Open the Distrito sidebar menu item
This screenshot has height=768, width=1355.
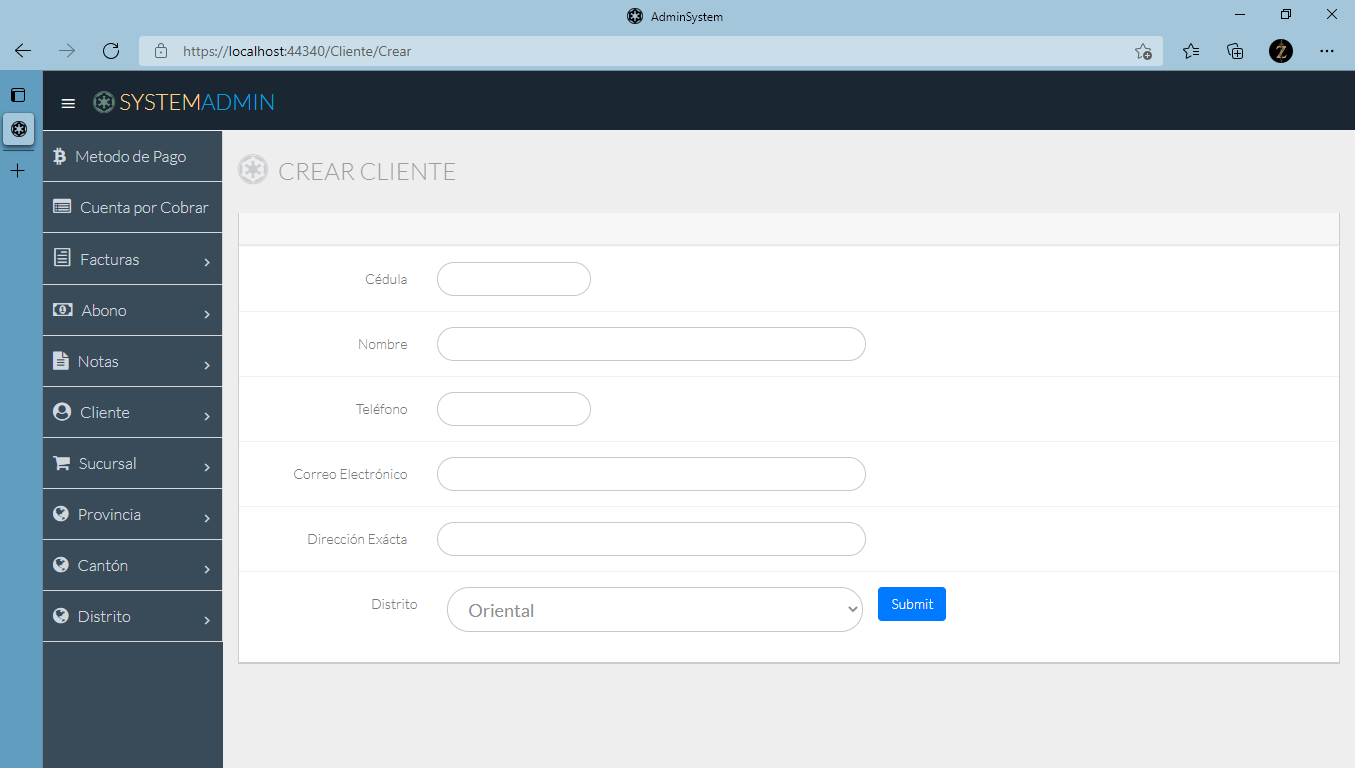(x=104, y=616)
